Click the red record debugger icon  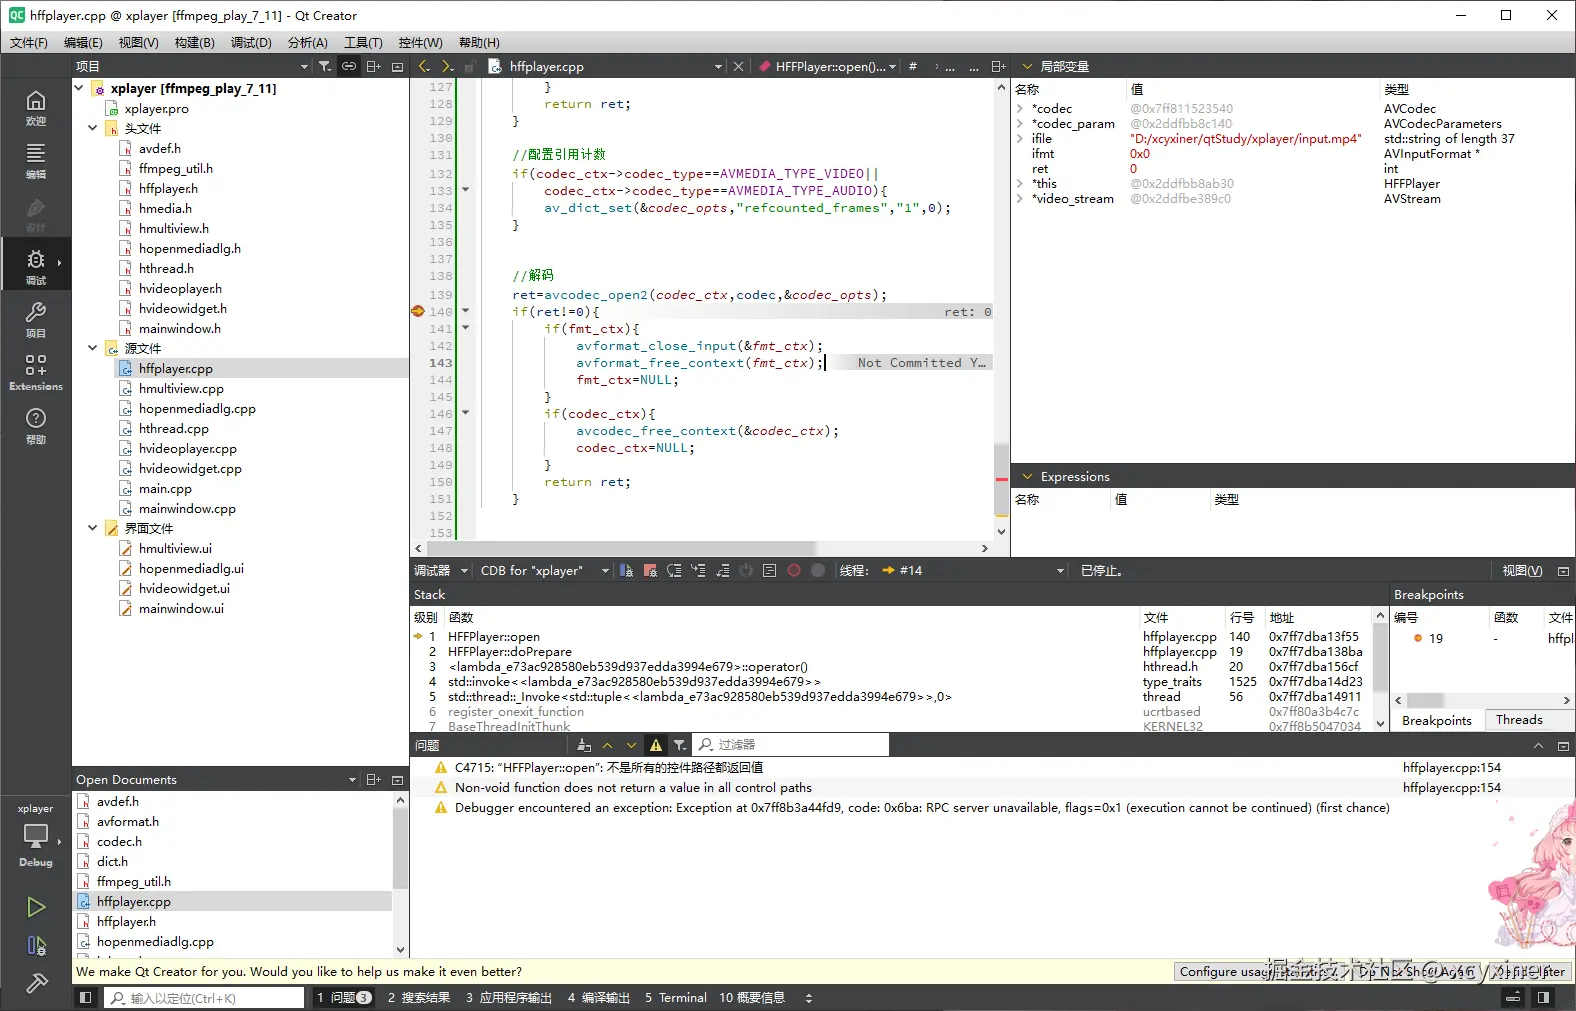coord(794,571)
